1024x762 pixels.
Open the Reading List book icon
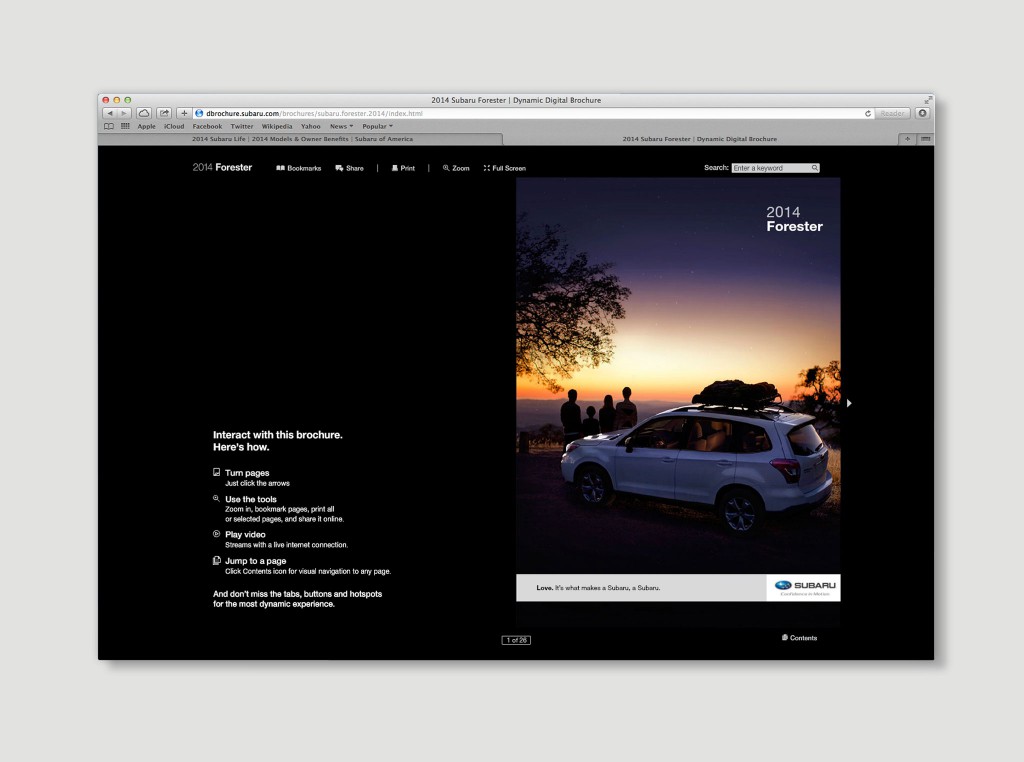[x=109, y=127]
